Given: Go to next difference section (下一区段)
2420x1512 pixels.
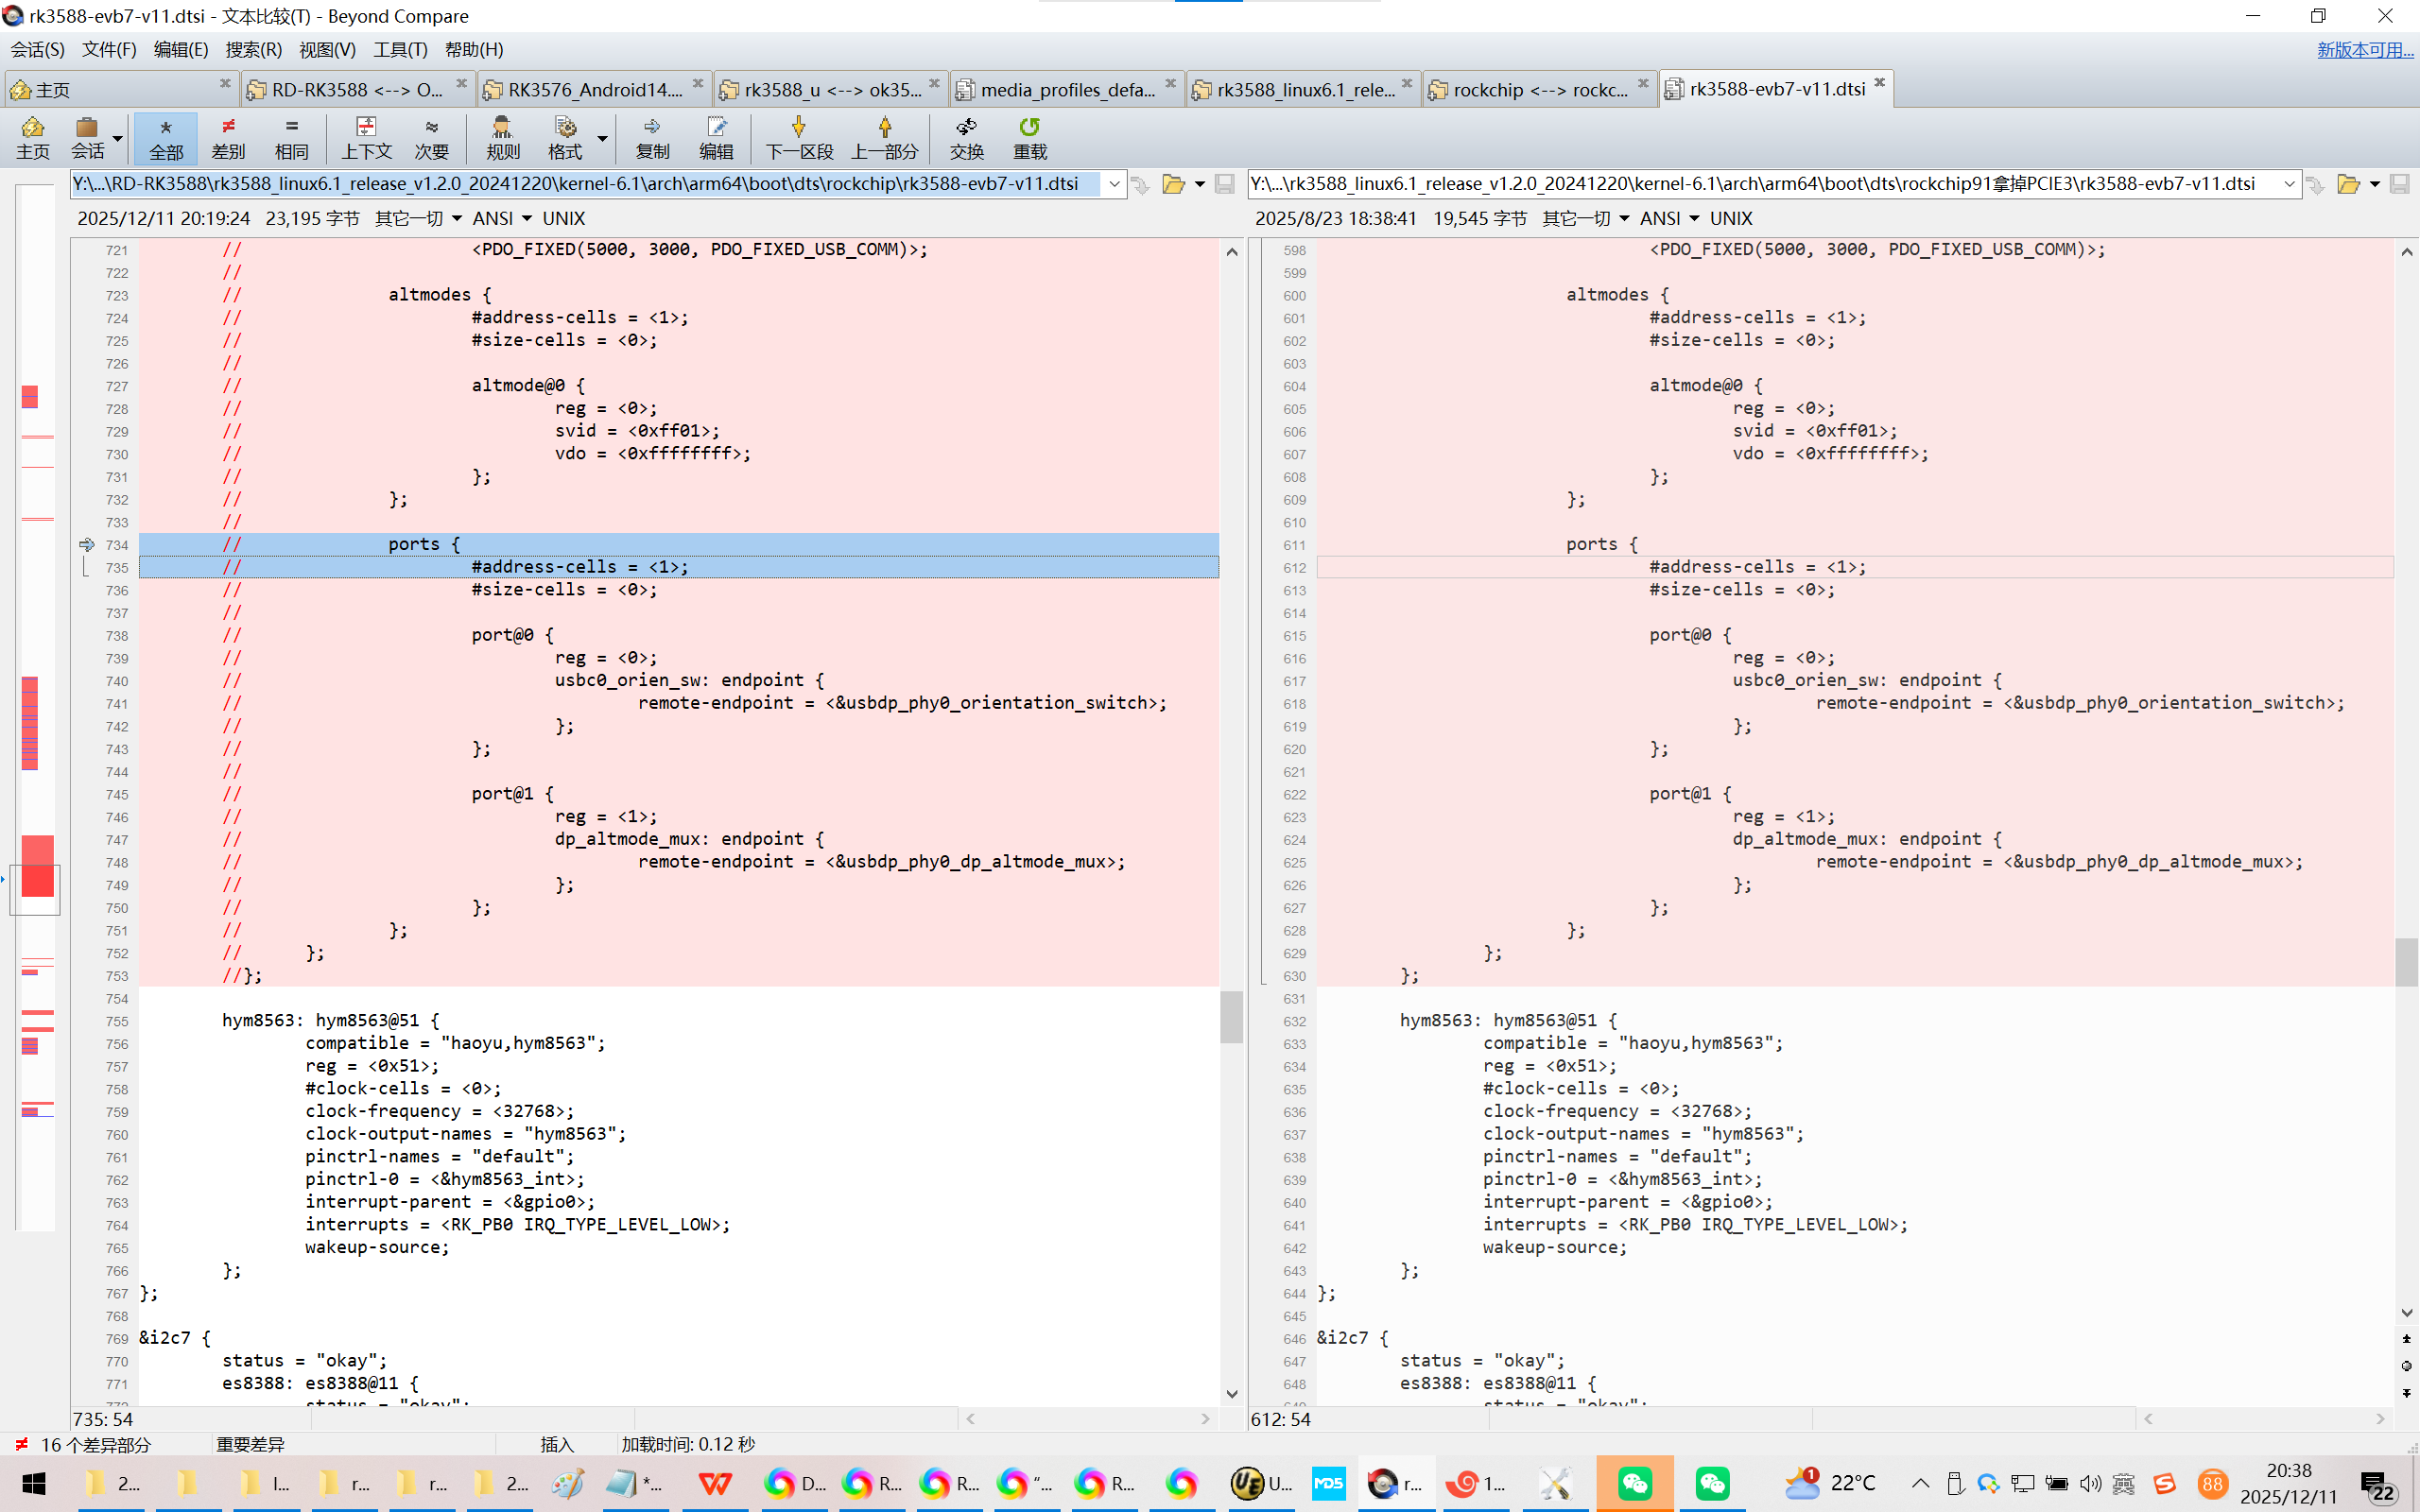Looking at the screenshot, I should tap(799, 137).
